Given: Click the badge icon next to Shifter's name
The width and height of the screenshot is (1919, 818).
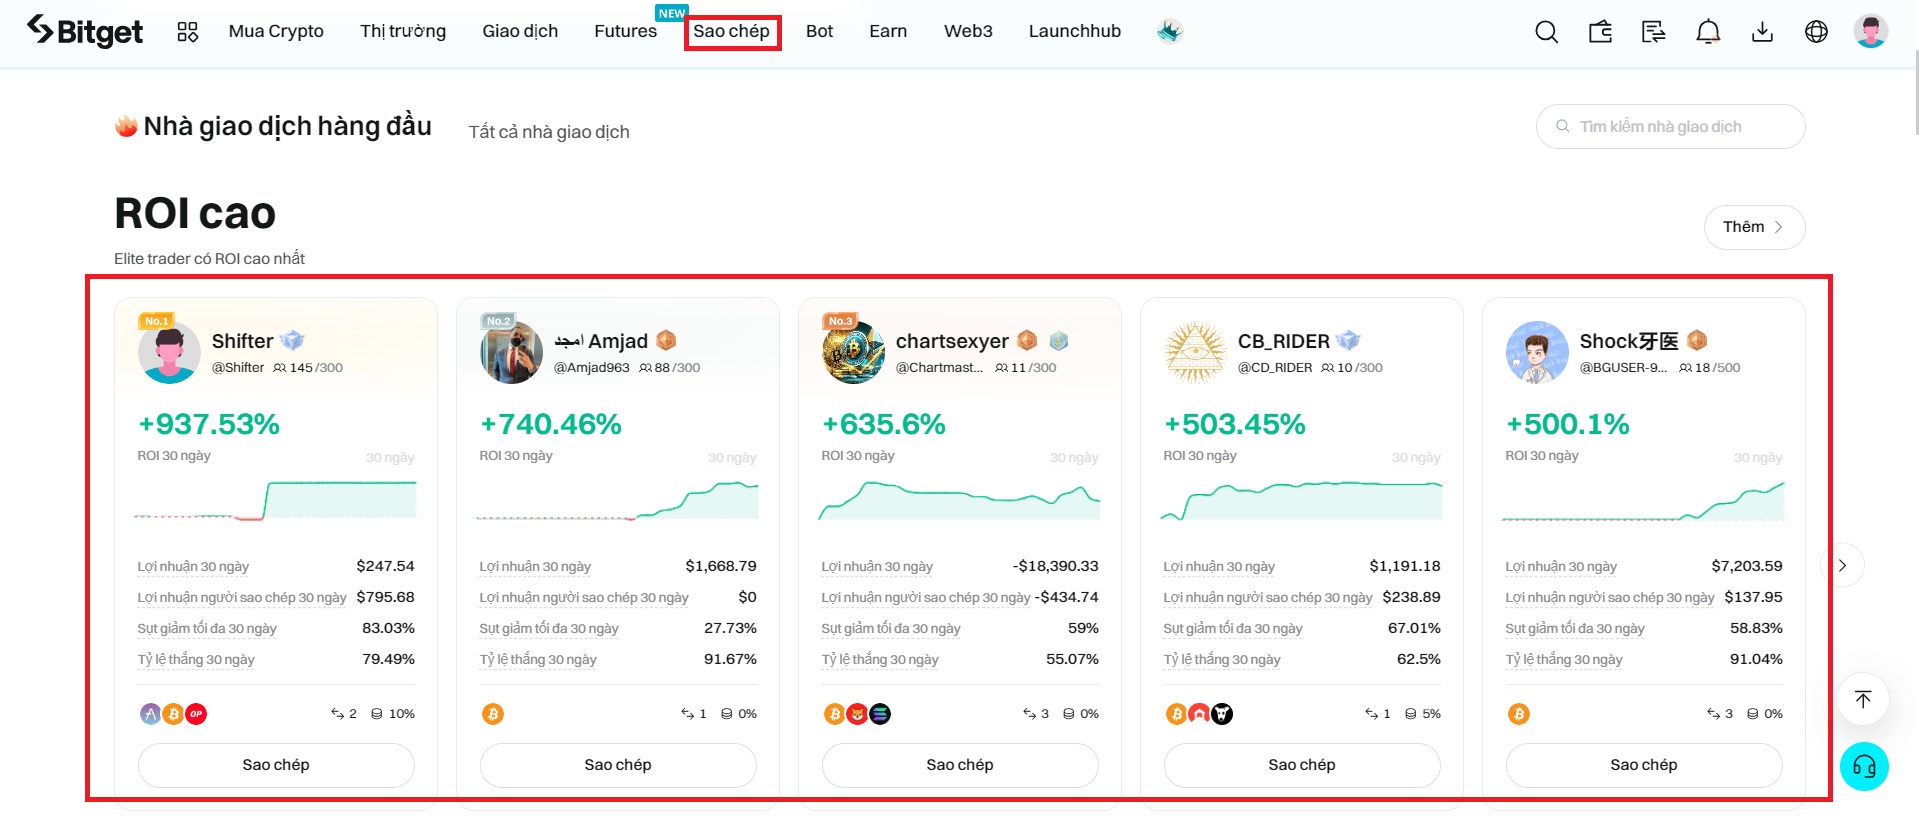Looking at the screenshot, I should 292,341.
